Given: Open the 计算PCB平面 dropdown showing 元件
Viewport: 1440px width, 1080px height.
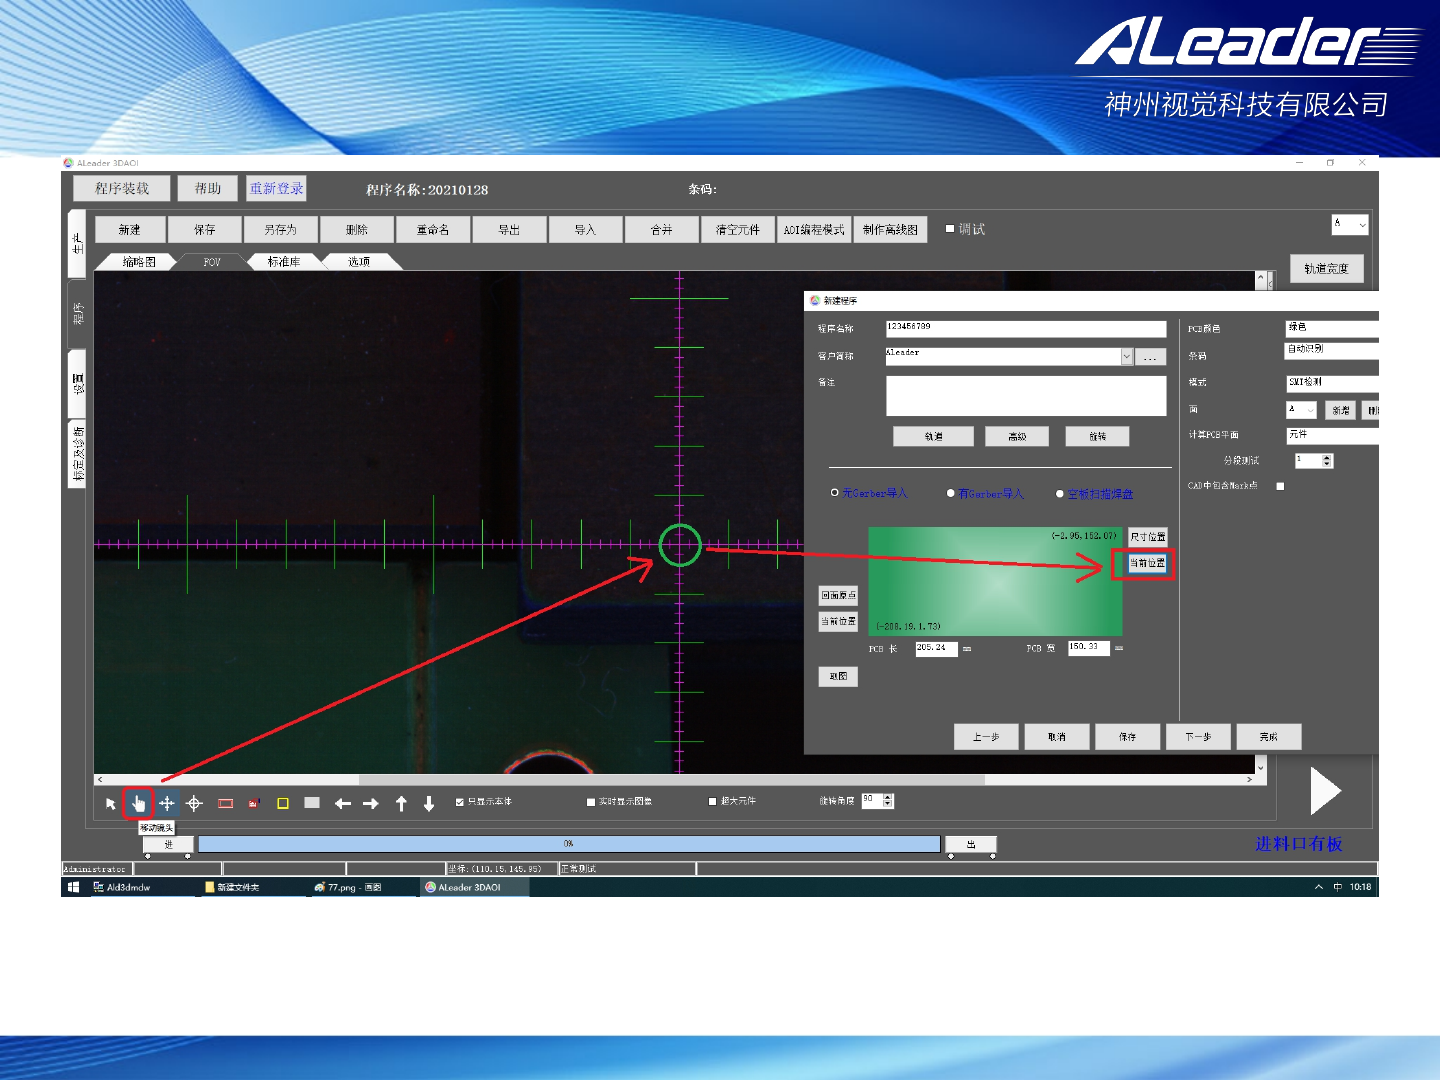Looking at the screenshot, I should [x=1332, y=435].
